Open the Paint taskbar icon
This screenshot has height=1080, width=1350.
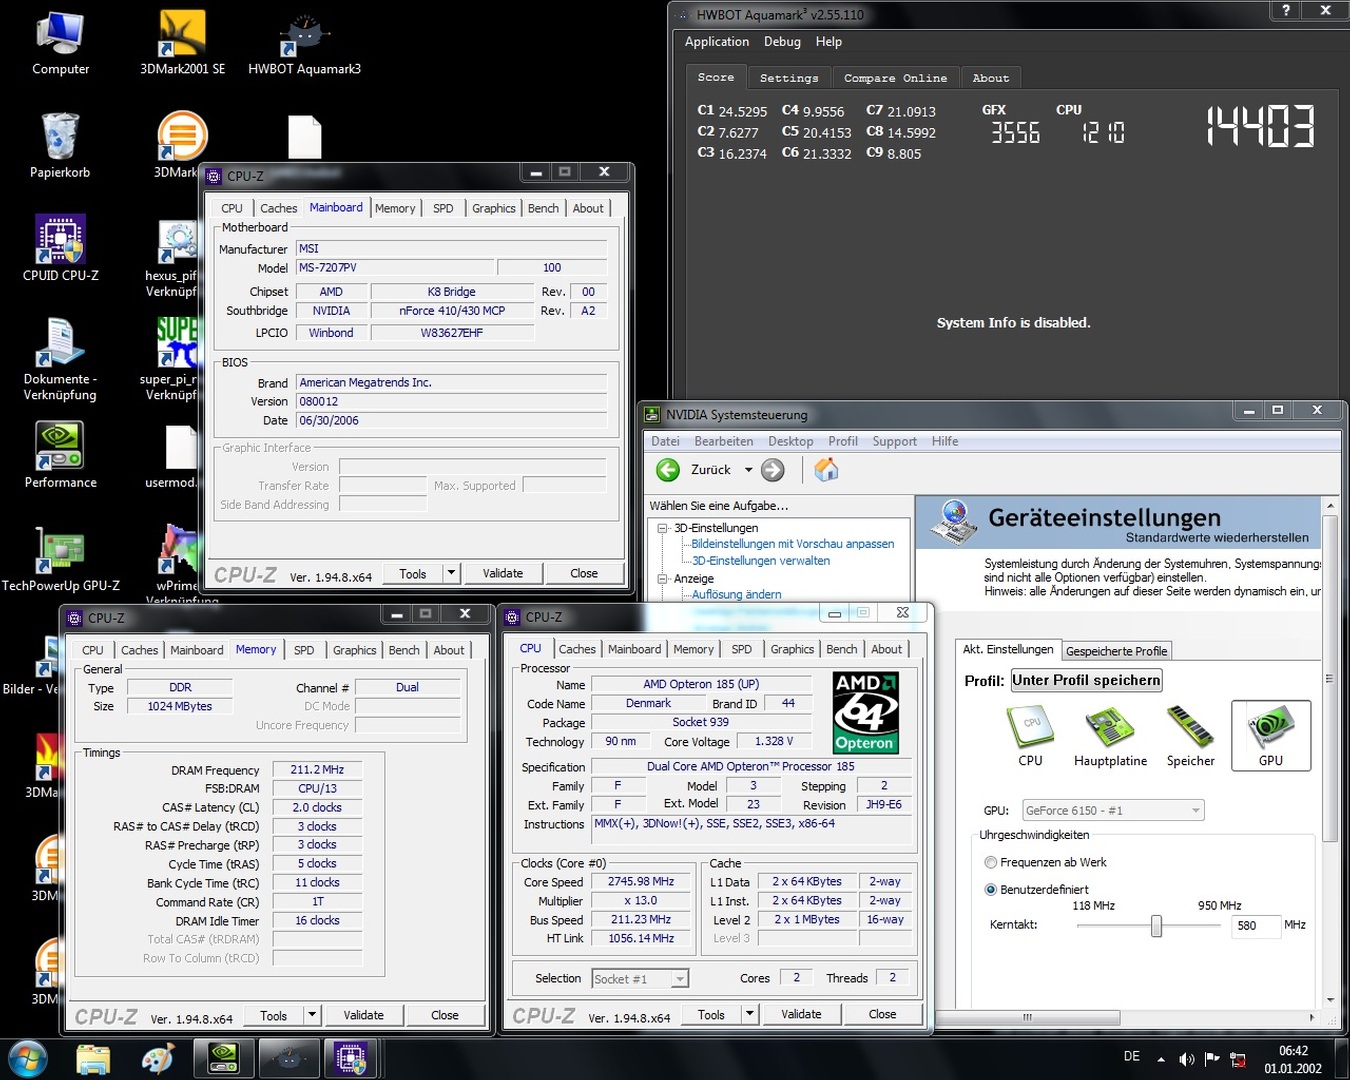click(157, 1059)
